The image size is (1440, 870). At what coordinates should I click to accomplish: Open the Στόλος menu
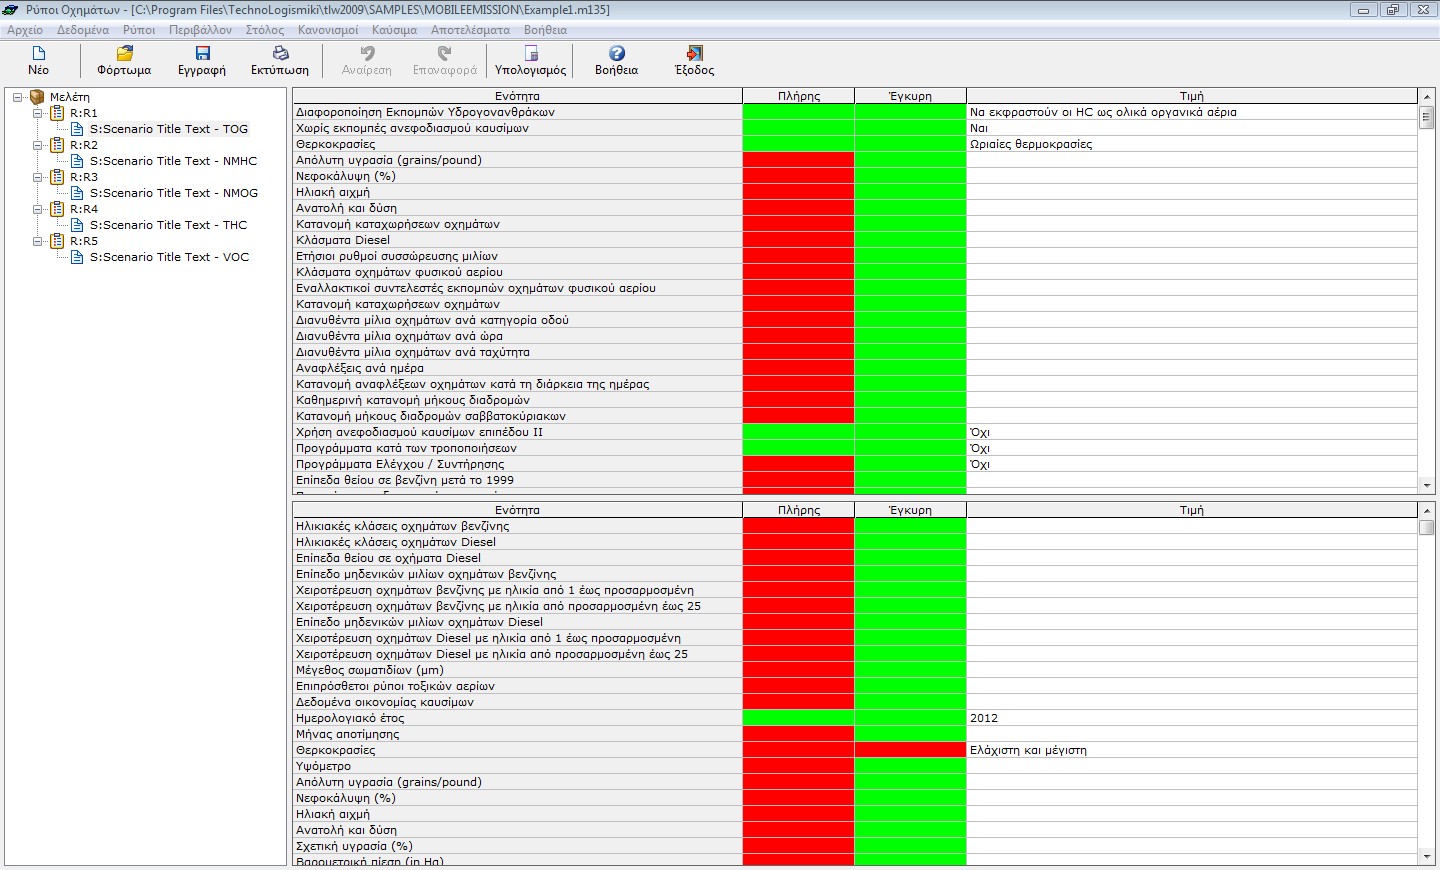(265, 30)
